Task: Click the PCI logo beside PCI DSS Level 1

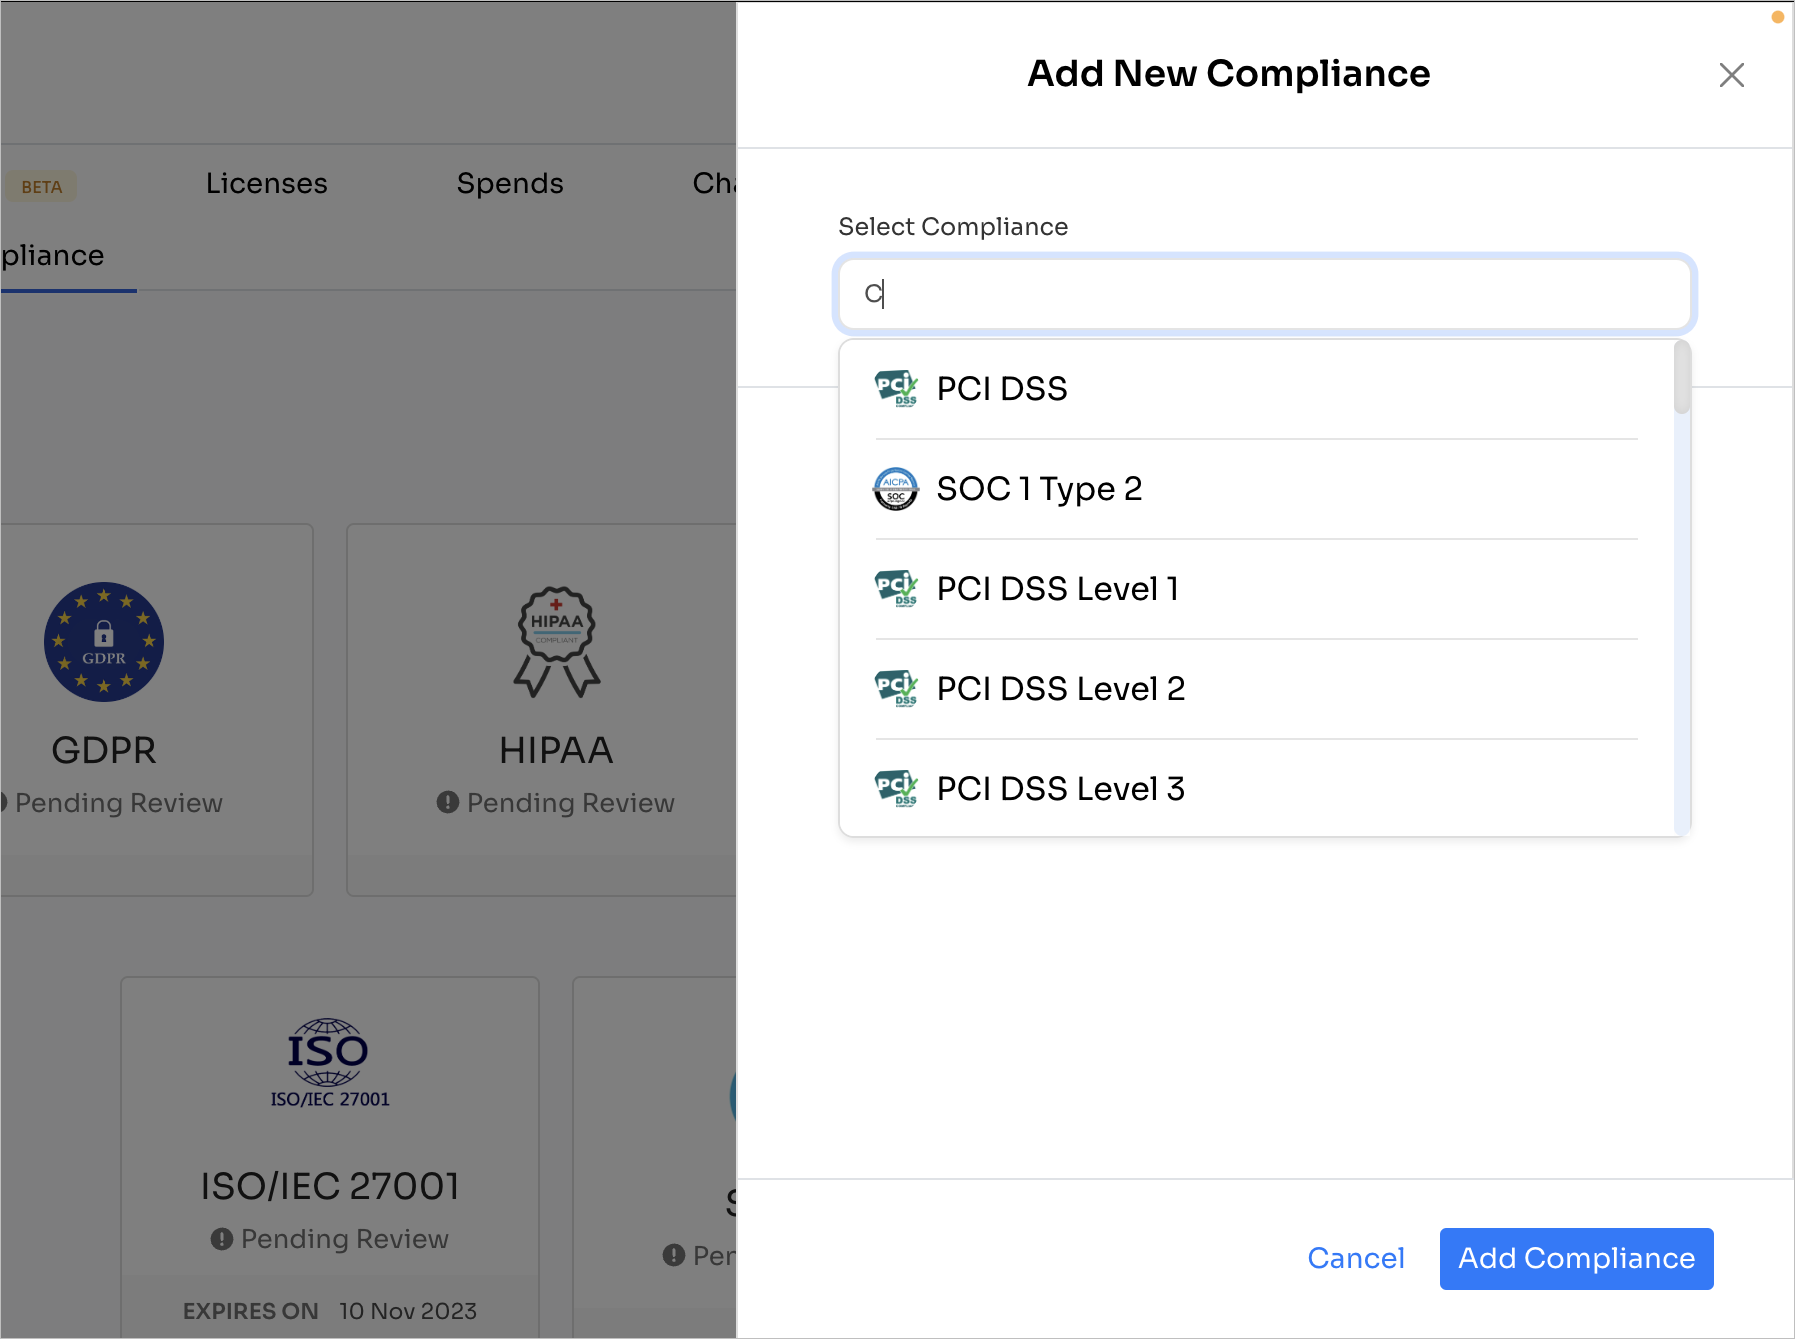Action: tap(896, 588)
